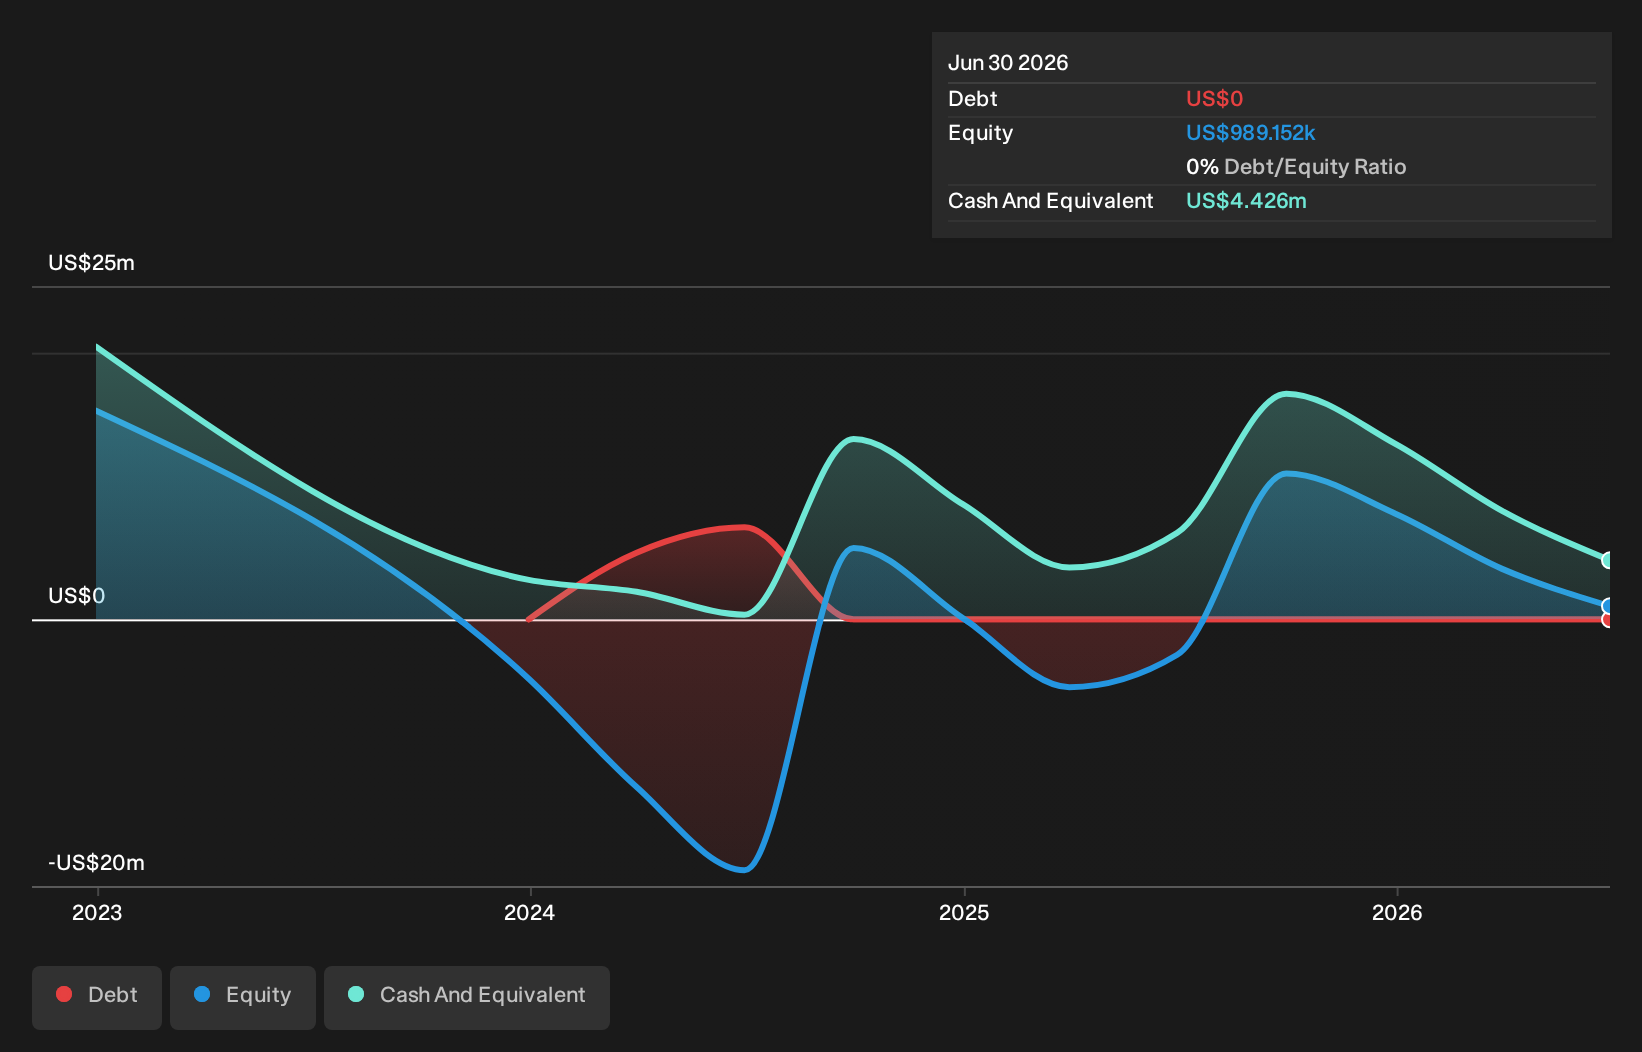Click the red US$0 debt value in tooltip
Image resolution: width=1642 pixels, height=1052 pixels.
click(x=1214, y=99)
